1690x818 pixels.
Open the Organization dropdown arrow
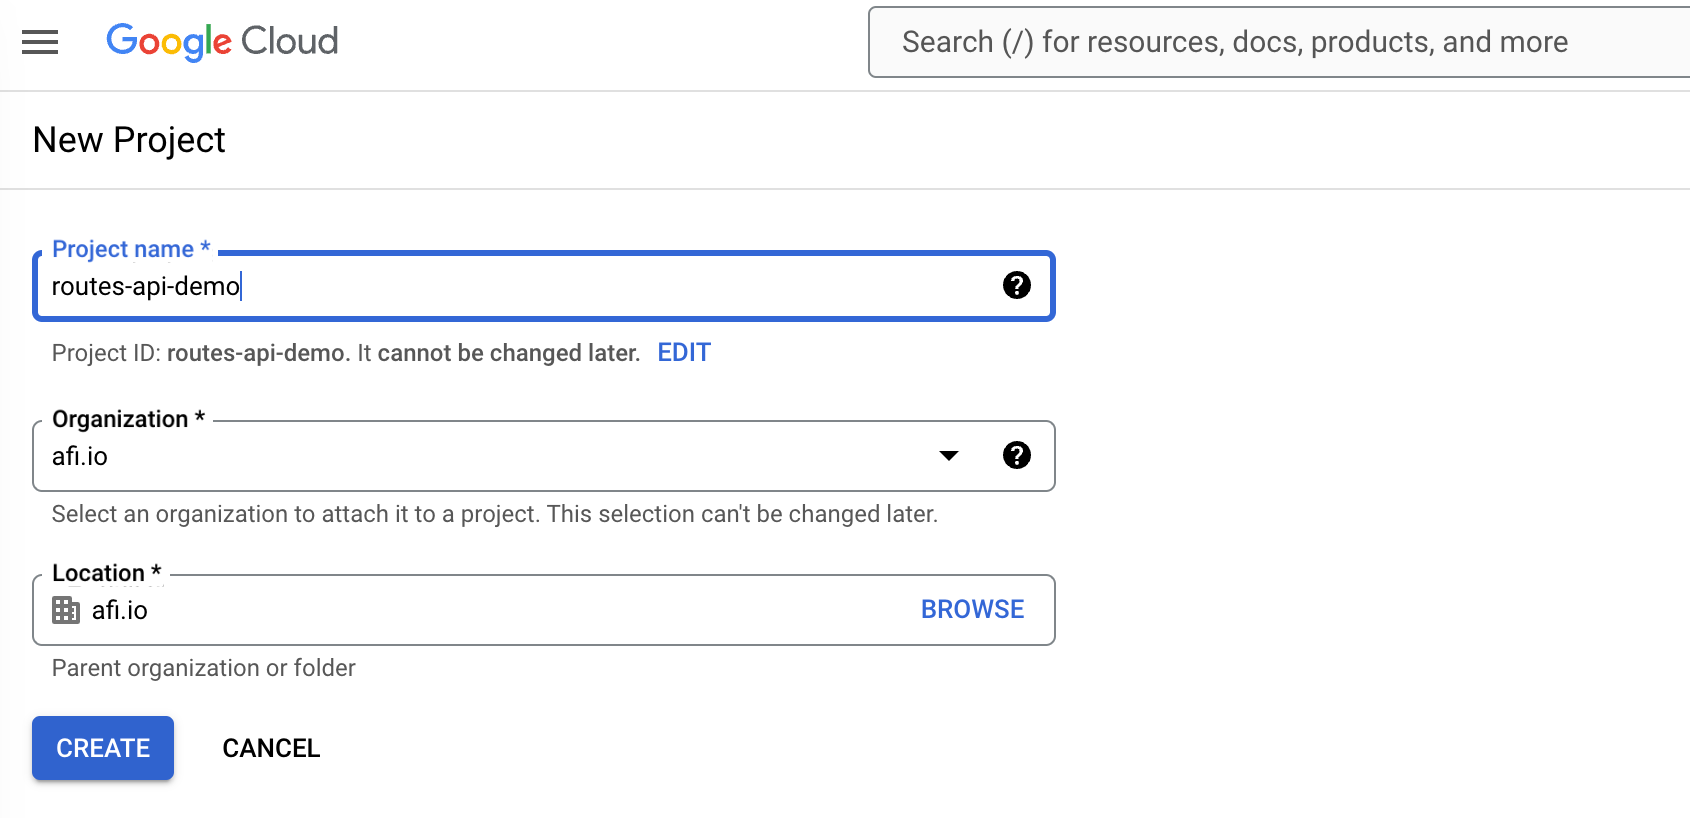948,456
